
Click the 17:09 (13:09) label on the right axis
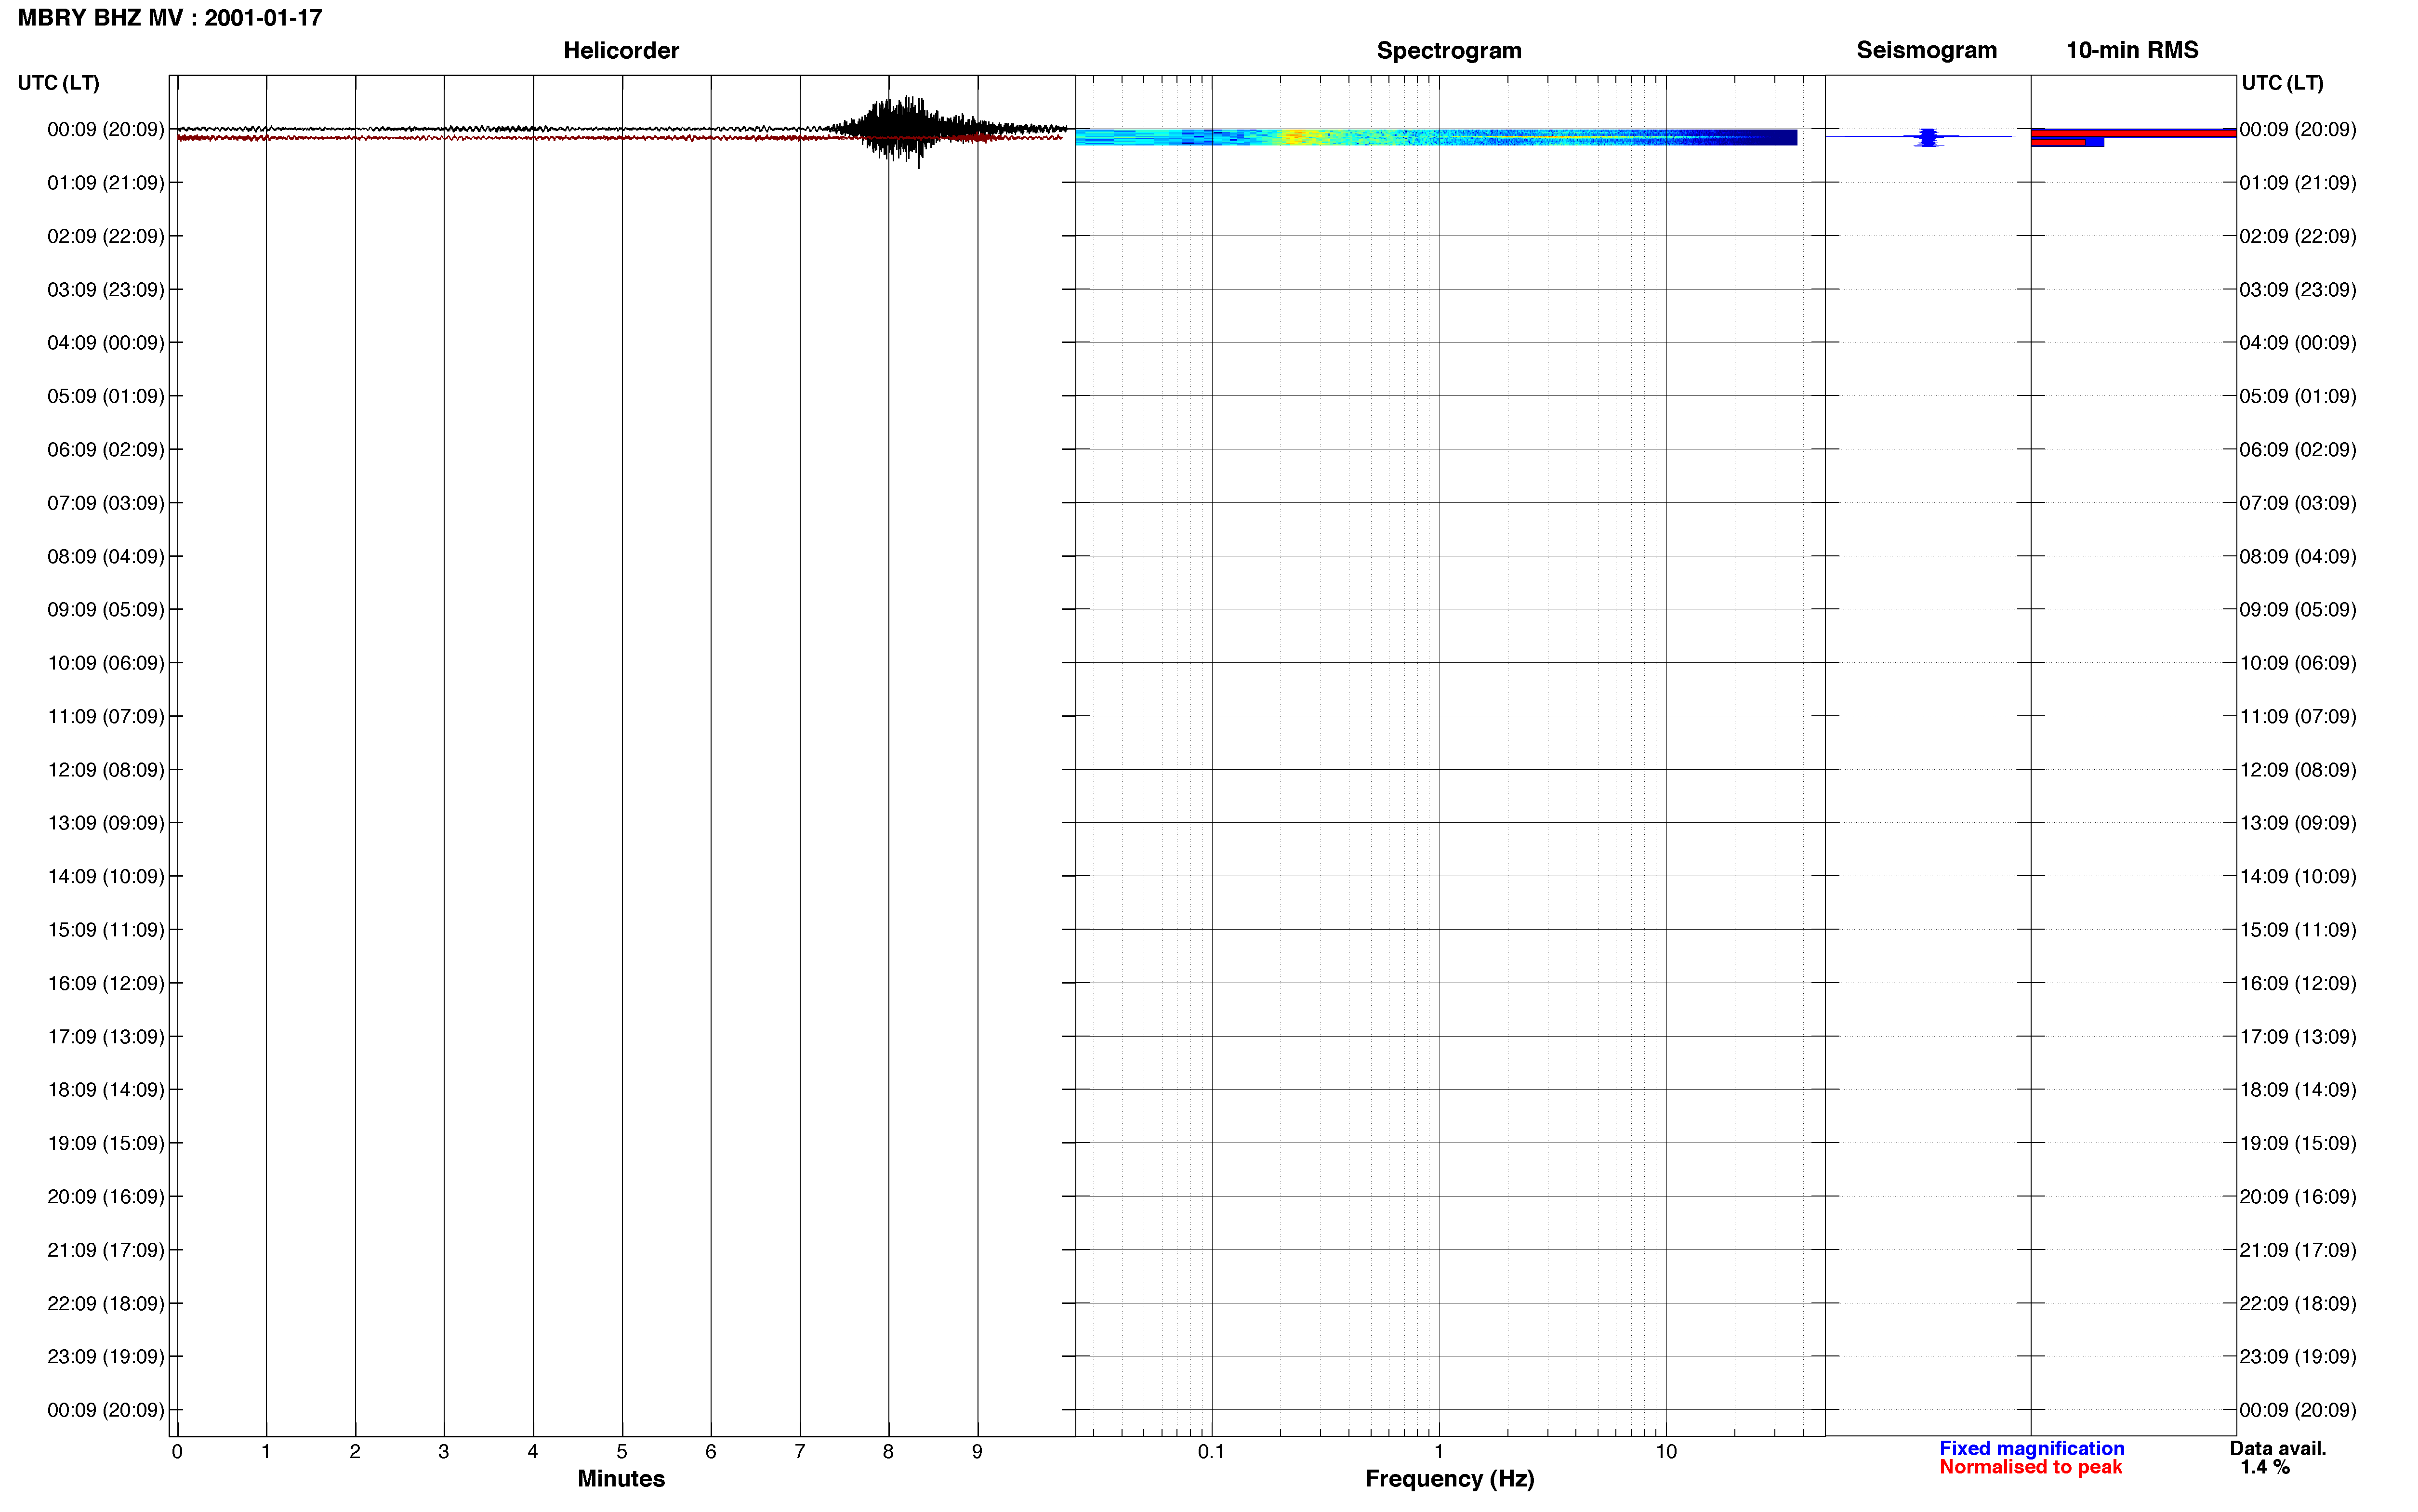point(2298,1037)
